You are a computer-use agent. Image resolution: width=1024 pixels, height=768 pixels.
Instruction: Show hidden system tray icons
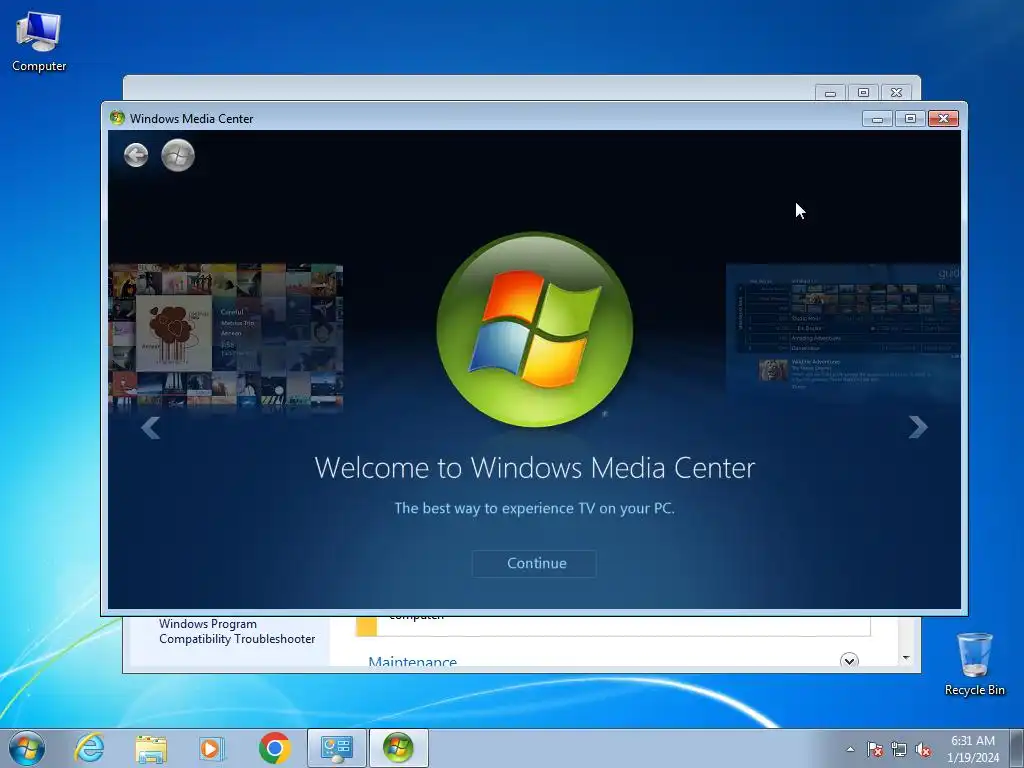point(850,749)
